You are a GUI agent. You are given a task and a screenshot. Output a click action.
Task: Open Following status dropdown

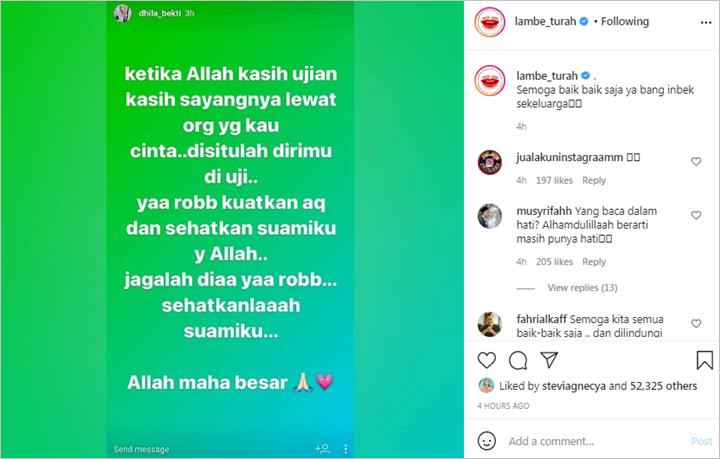pyautogui.click(x=624, y=22)
